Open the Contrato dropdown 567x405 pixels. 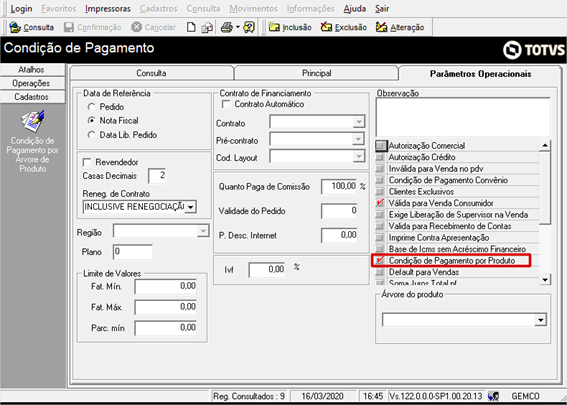(x=359, y=122)
